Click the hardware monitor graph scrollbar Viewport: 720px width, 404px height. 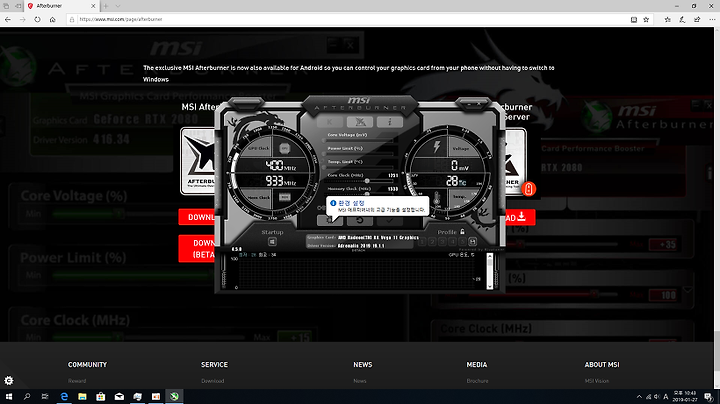tap(489, 271)
